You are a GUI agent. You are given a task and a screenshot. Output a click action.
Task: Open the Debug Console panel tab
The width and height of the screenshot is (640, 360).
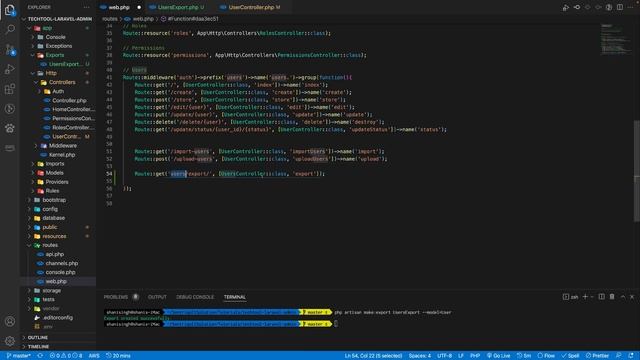click(x=195, y=297)
